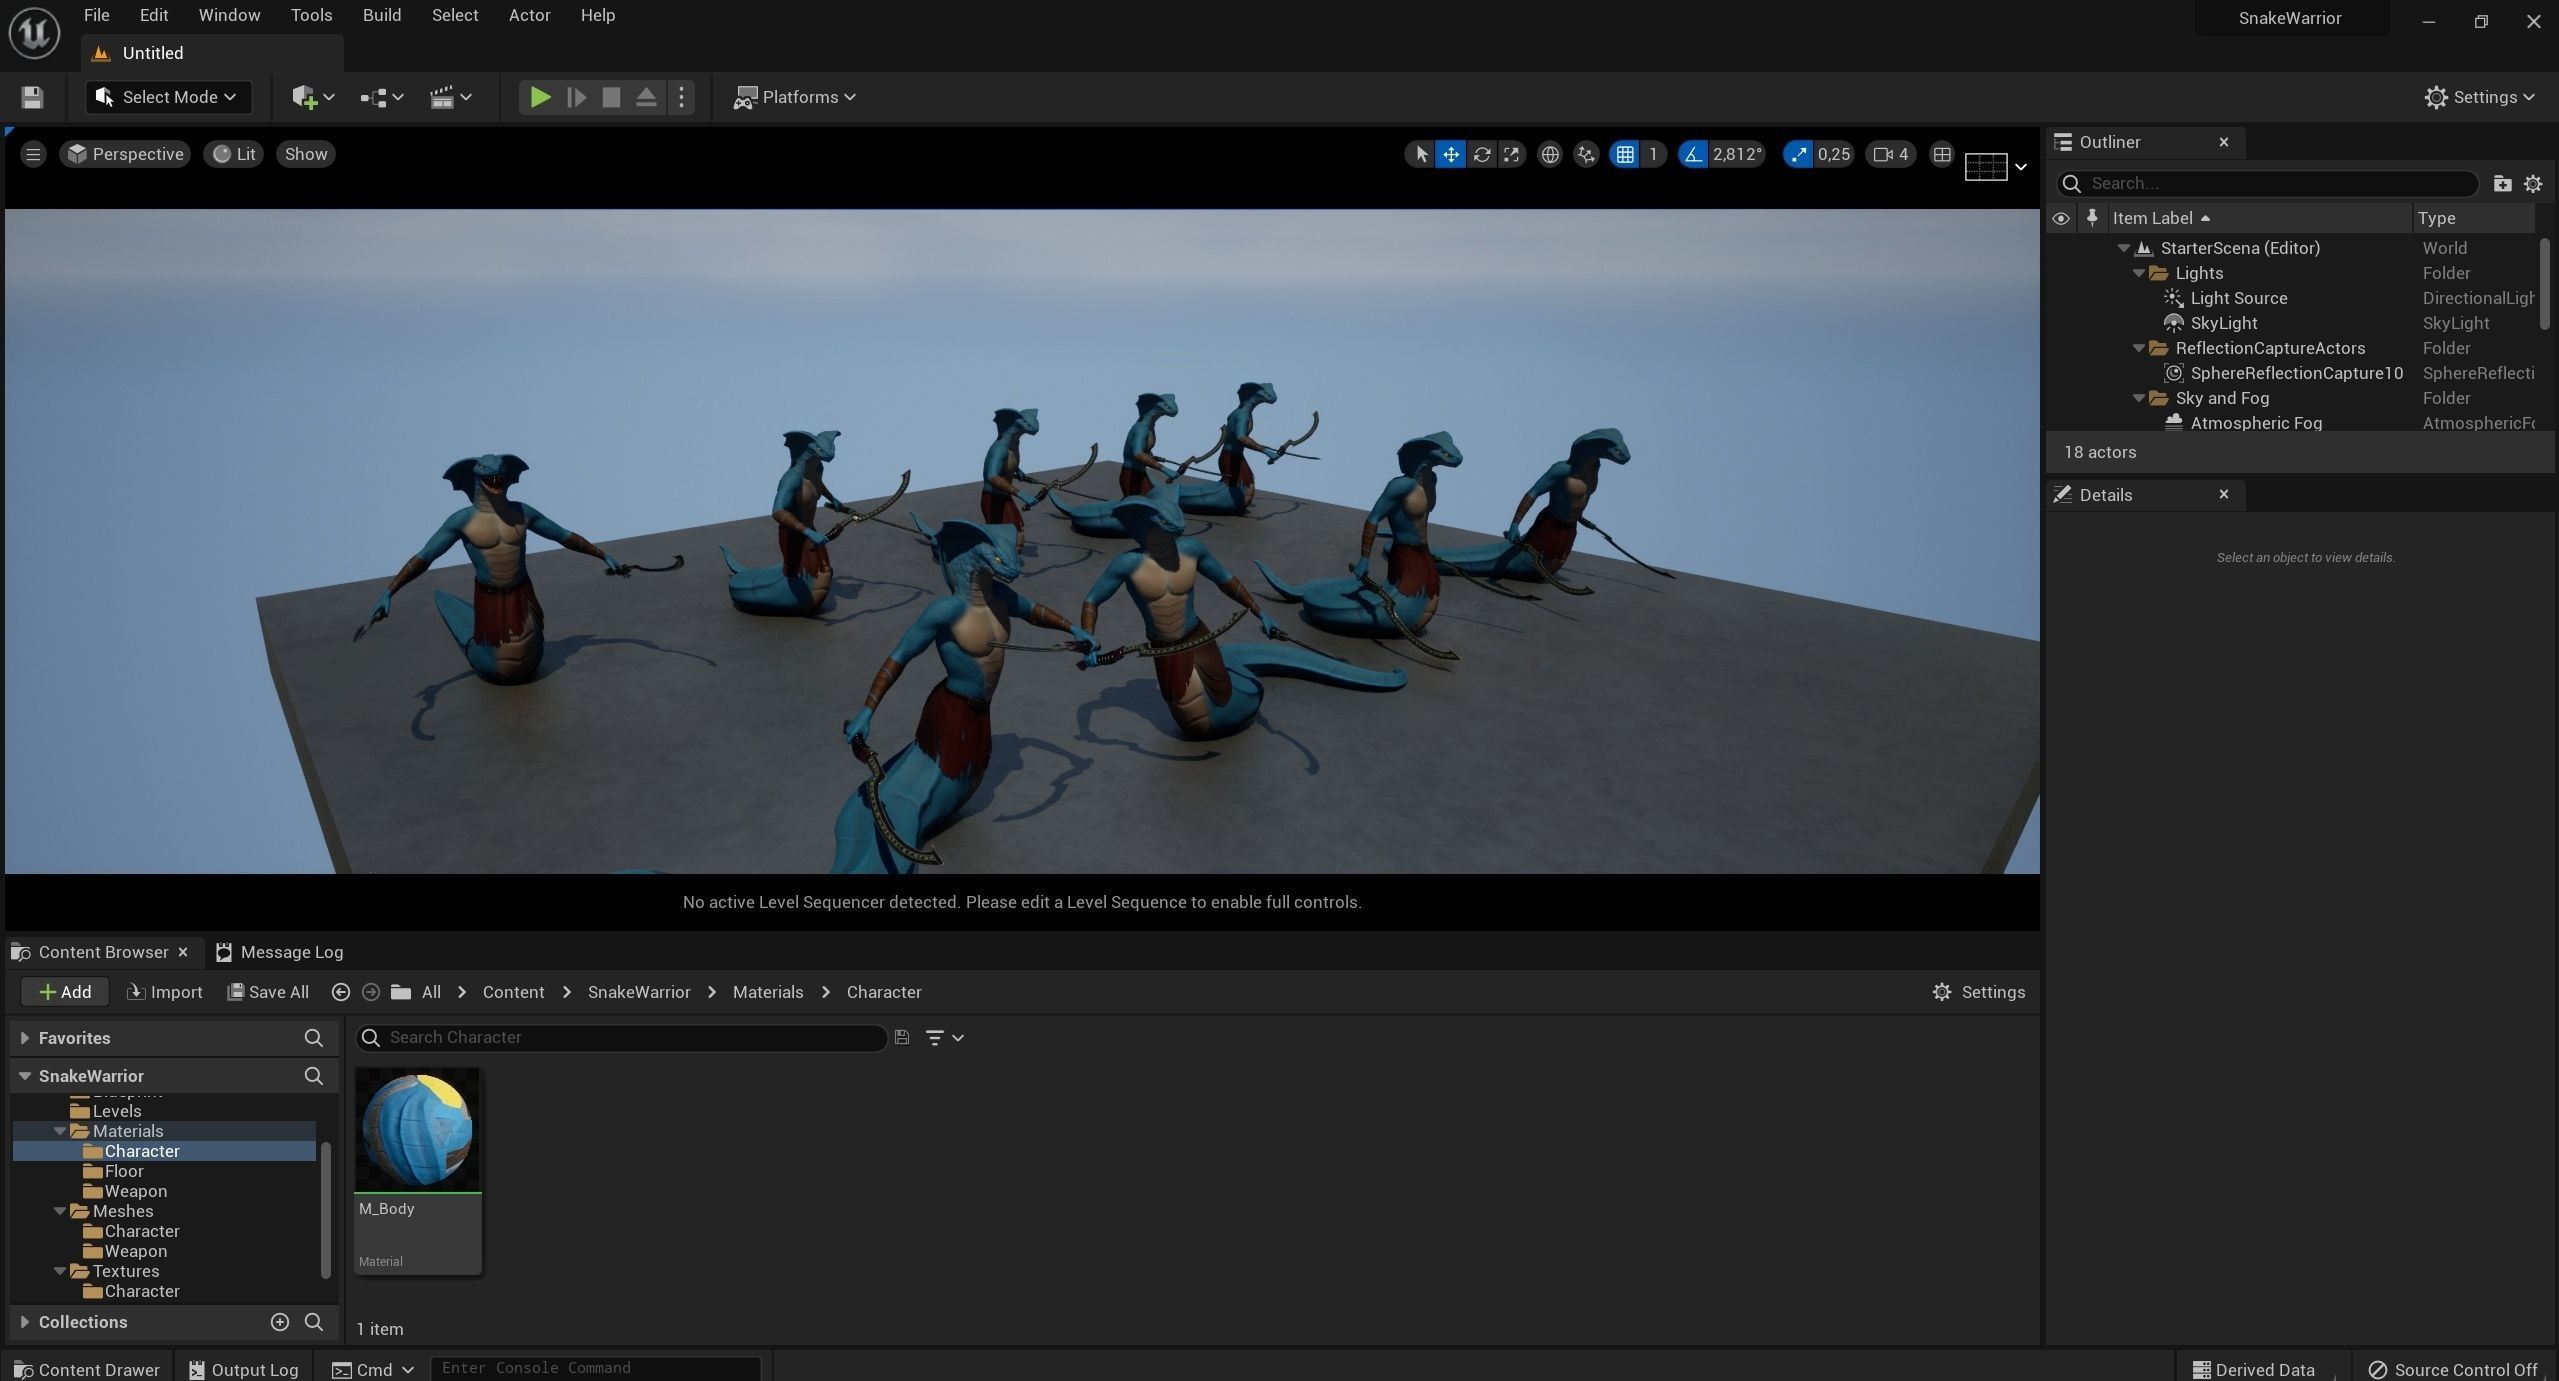2559x1381 pixels.
Task: Toggle rotation angle snapping
Action: pos(1693,154)
